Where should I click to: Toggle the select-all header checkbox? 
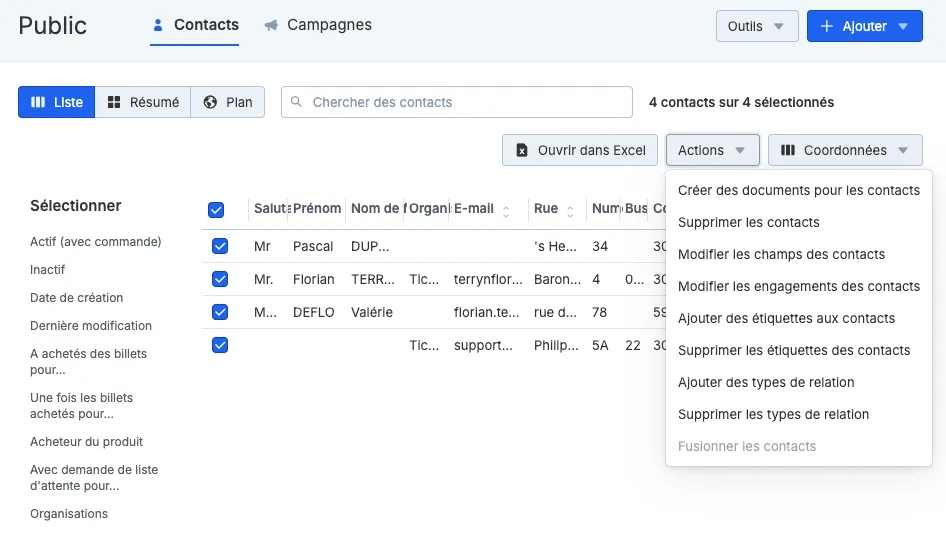pos(216,209)
